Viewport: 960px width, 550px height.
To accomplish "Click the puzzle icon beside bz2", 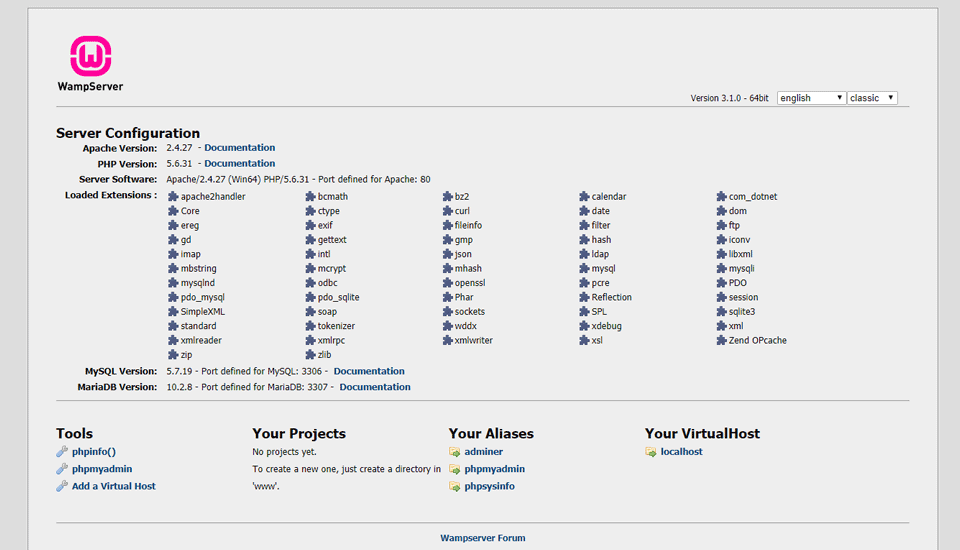I will click(448, 197).
